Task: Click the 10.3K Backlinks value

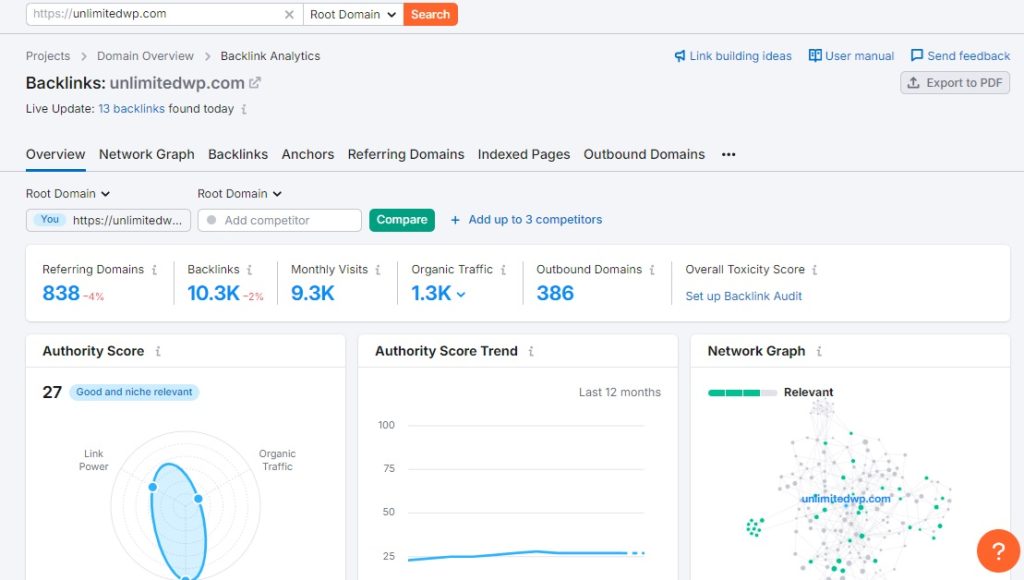Action: [214, 293]
